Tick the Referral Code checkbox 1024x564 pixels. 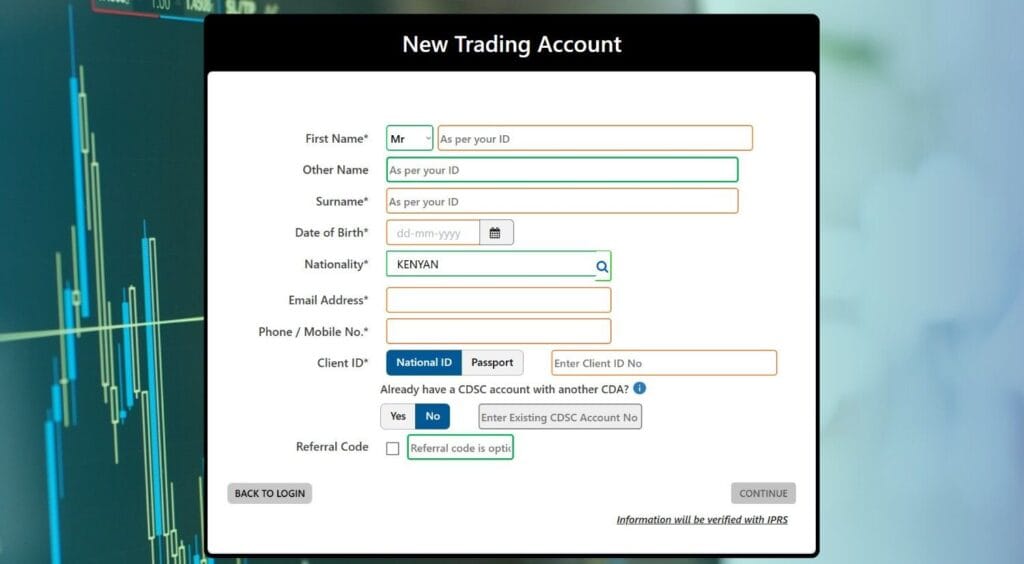[393, 448]
